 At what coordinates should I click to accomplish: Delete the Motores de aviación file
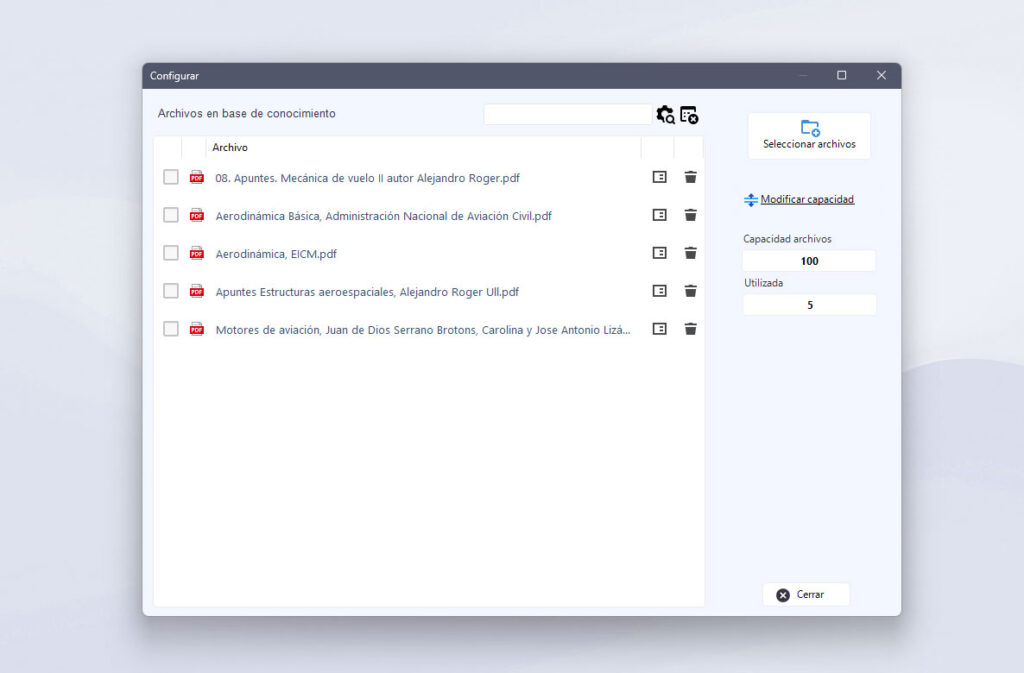pos(690,329)
